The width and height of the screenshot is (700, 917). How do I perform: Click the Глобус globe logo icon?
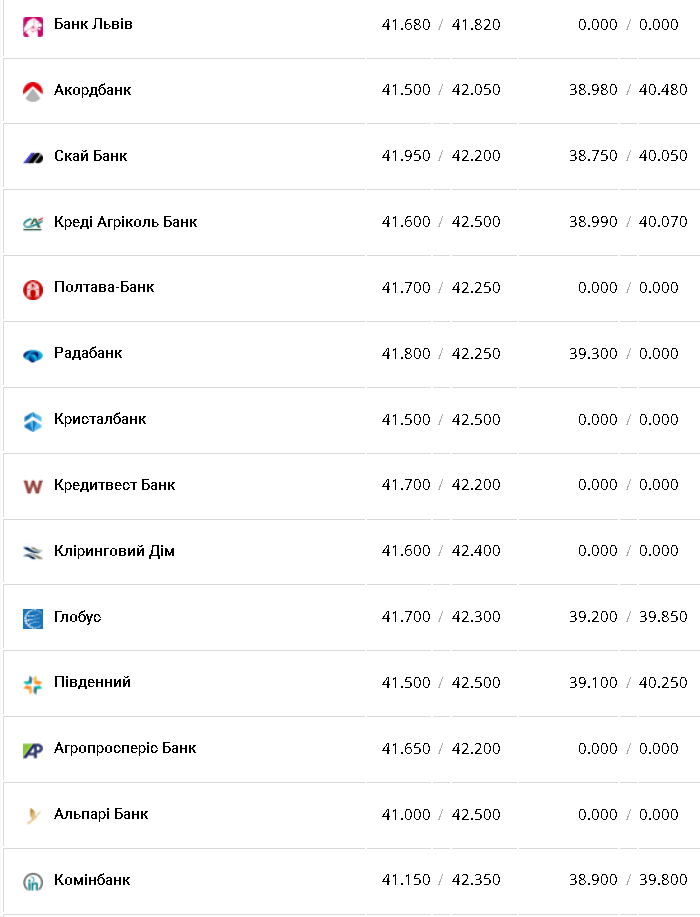coord(33,618)
